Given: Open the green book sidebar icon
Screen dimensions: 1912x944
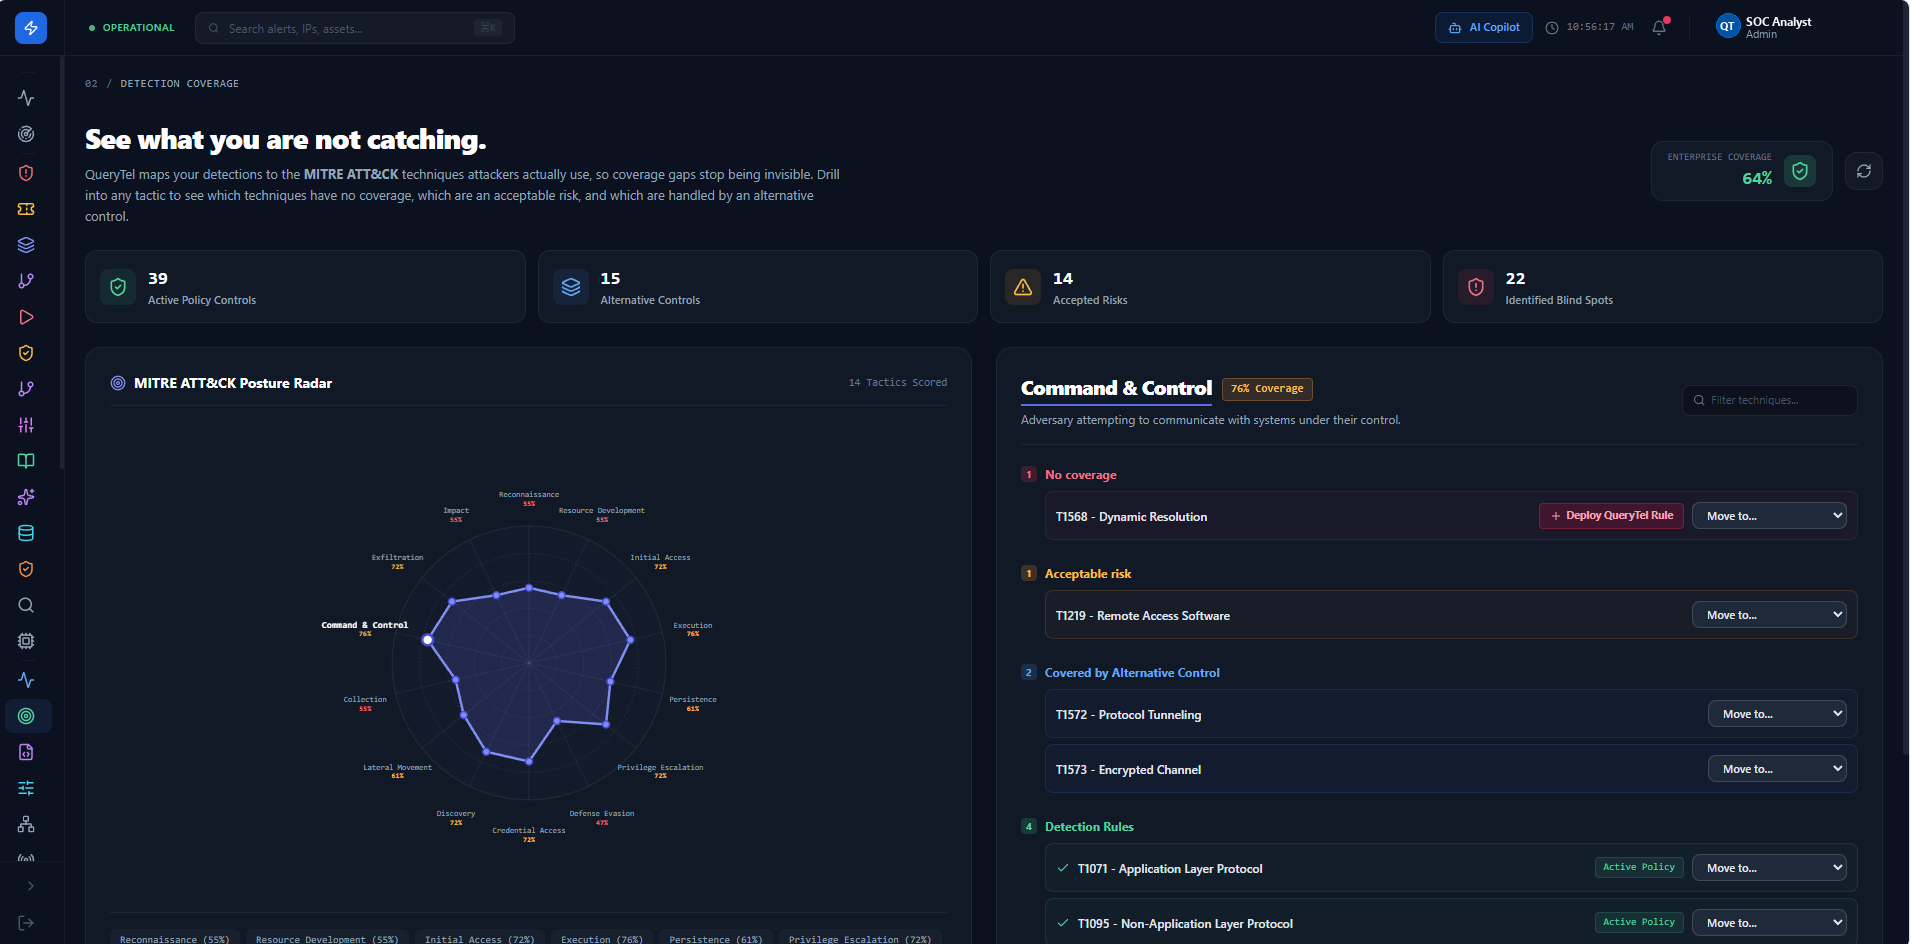Looking at the screenshot, I should (26, 461).
